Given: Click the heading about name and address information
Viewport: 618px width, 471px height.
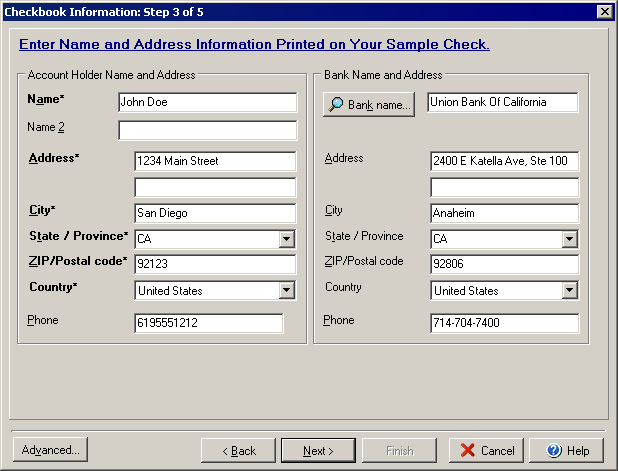Looking at the screenshot, I should point(254,44).
